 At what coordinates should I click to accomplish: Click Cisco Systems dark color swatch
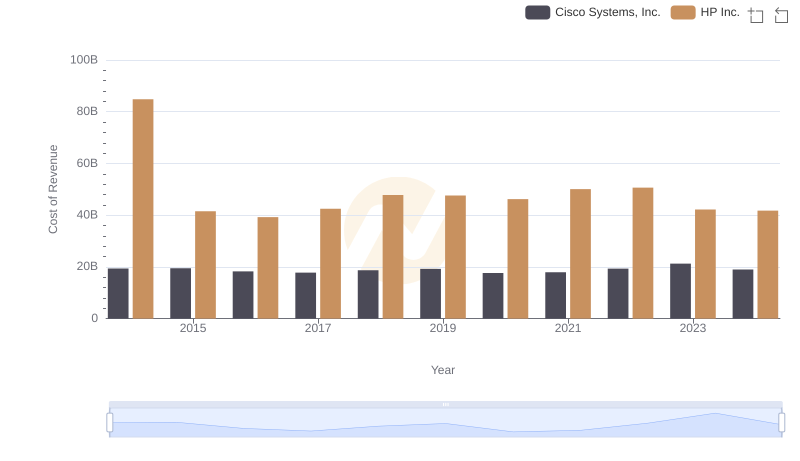[x=537, y=12]
